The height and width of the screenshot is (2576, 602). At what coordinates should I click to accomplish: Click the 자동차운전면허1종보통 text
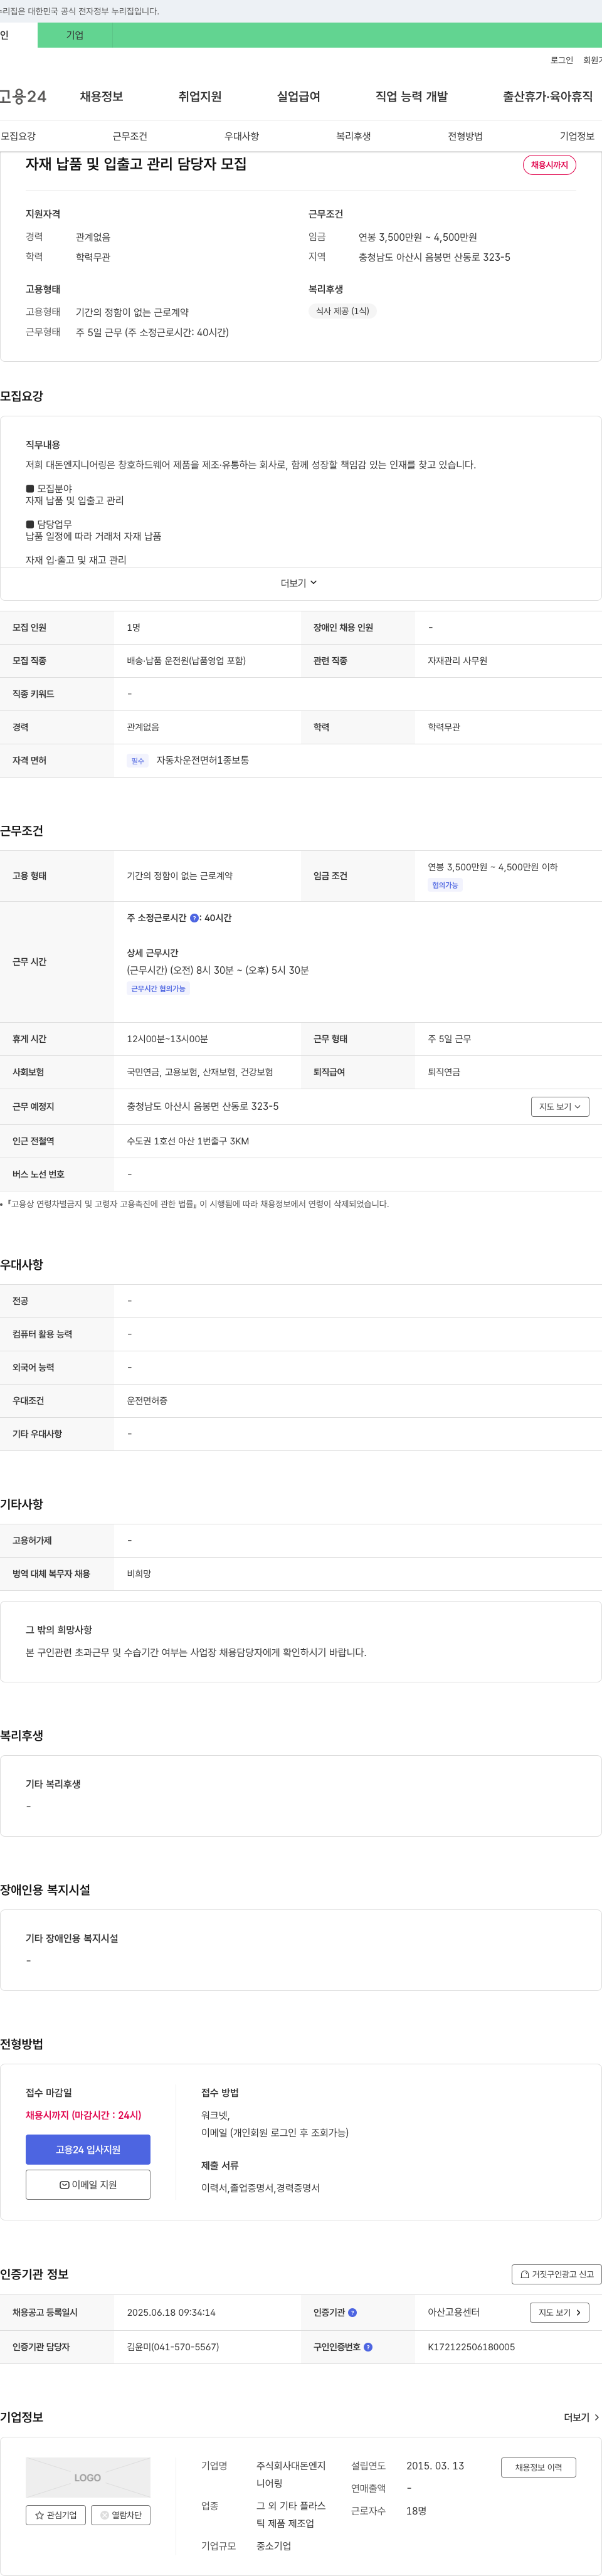click(202, 760)
